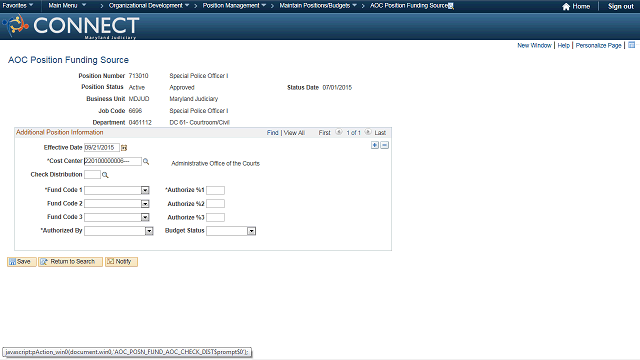Click the Find link

click(272, 133)
